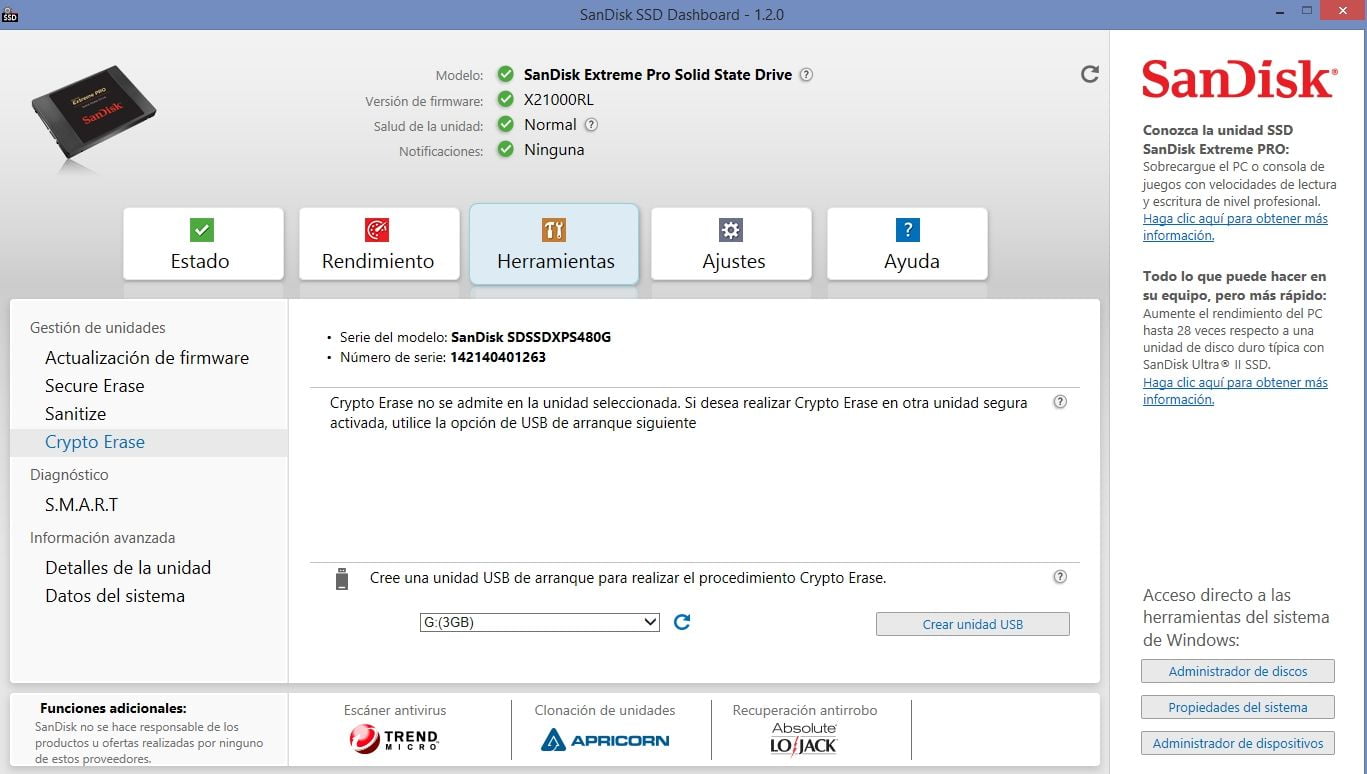Open Trend Micro antivirus scanner
Viewport: 1367px width, 774px height.
[395, 740]
